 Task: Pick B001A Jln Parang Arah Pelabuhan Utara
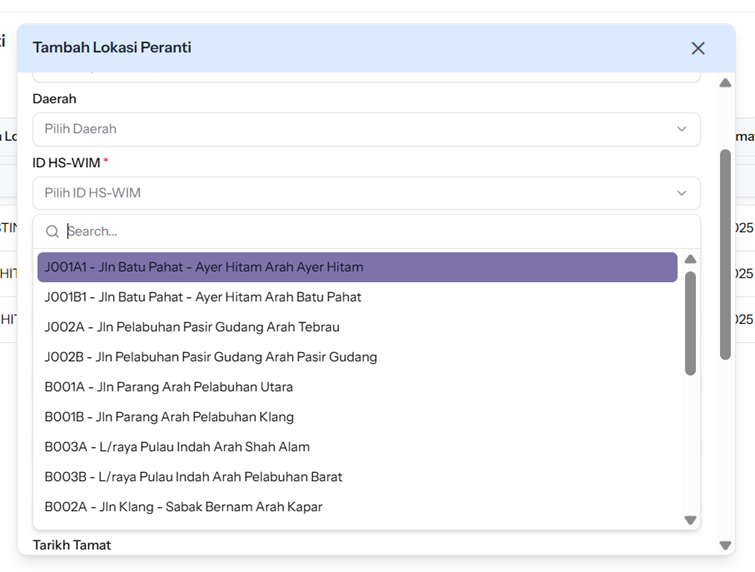357,387
